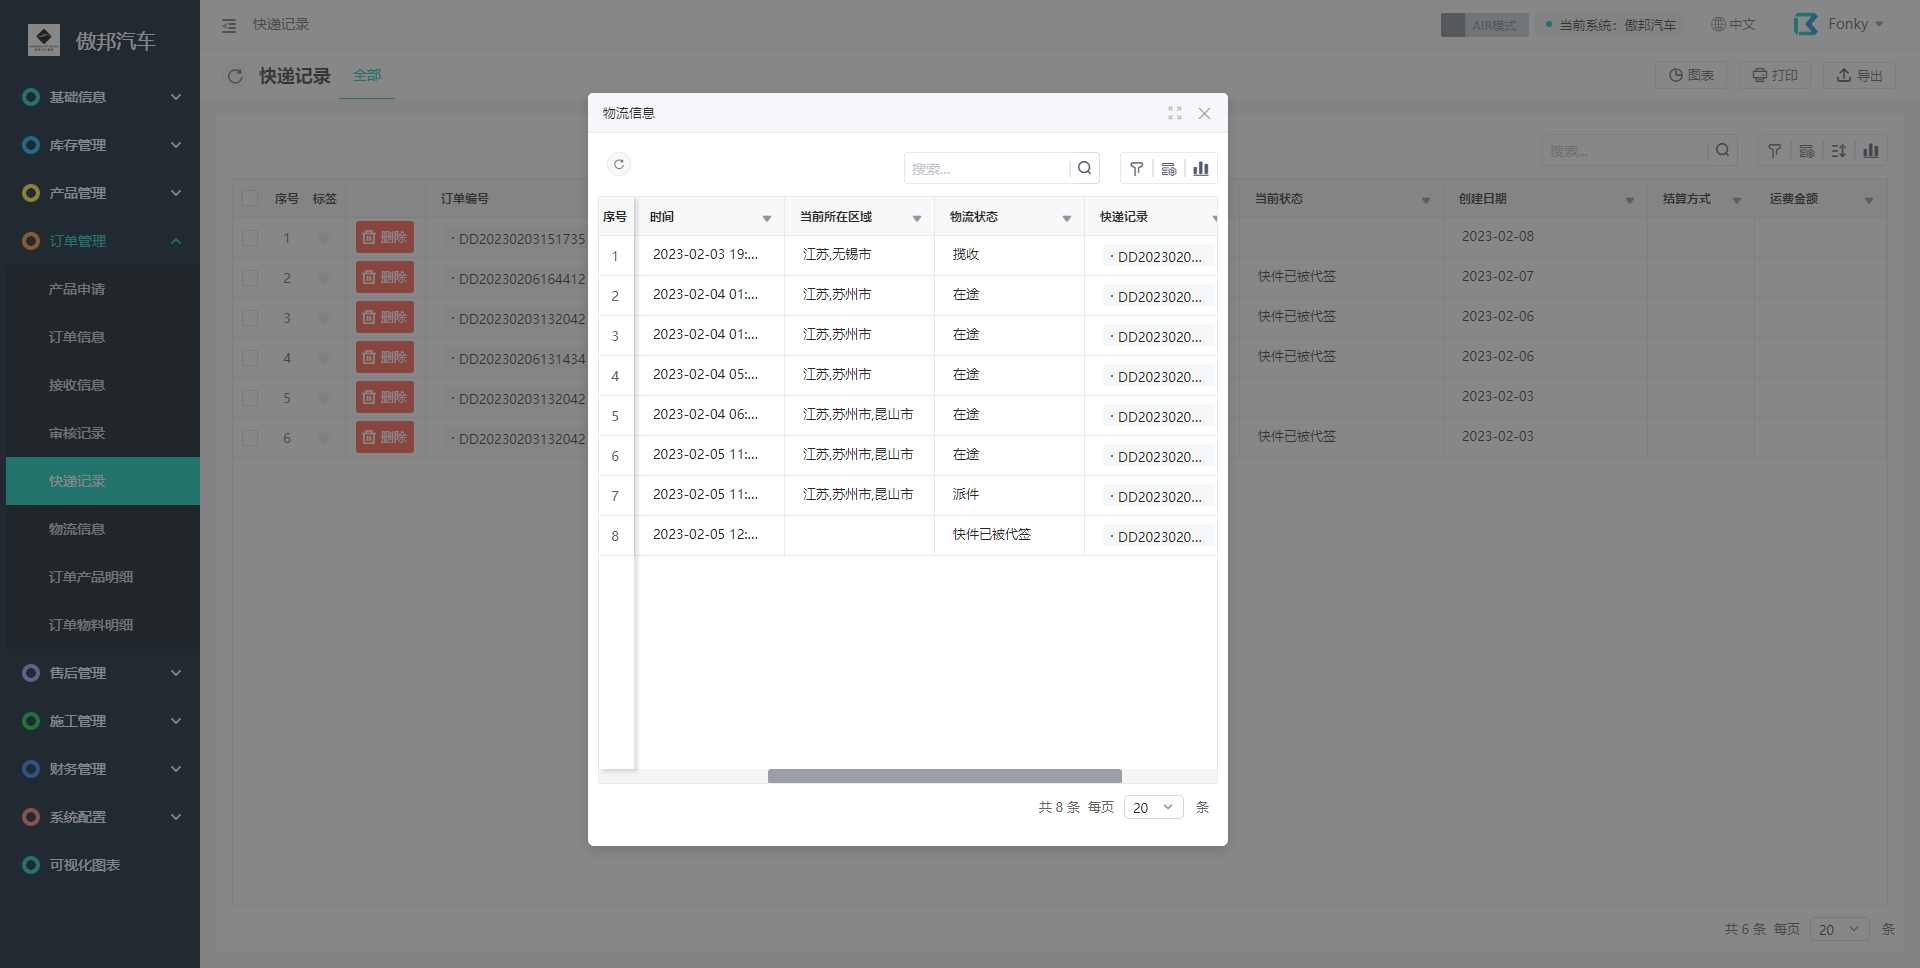Open the filter funnel in the 物流信息 dialog
The width and height of the screenshot is (1920, 968).
coord(1137,169)
